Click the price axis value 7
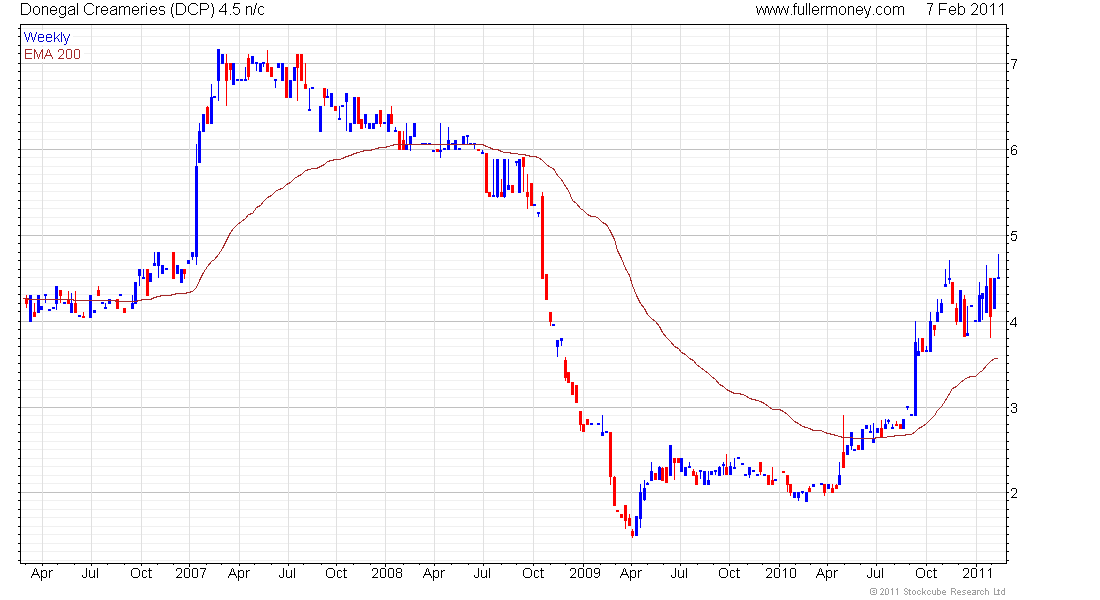This screenshot has height=600, width=1100. pyautogui.click(x=1014, y=64)
